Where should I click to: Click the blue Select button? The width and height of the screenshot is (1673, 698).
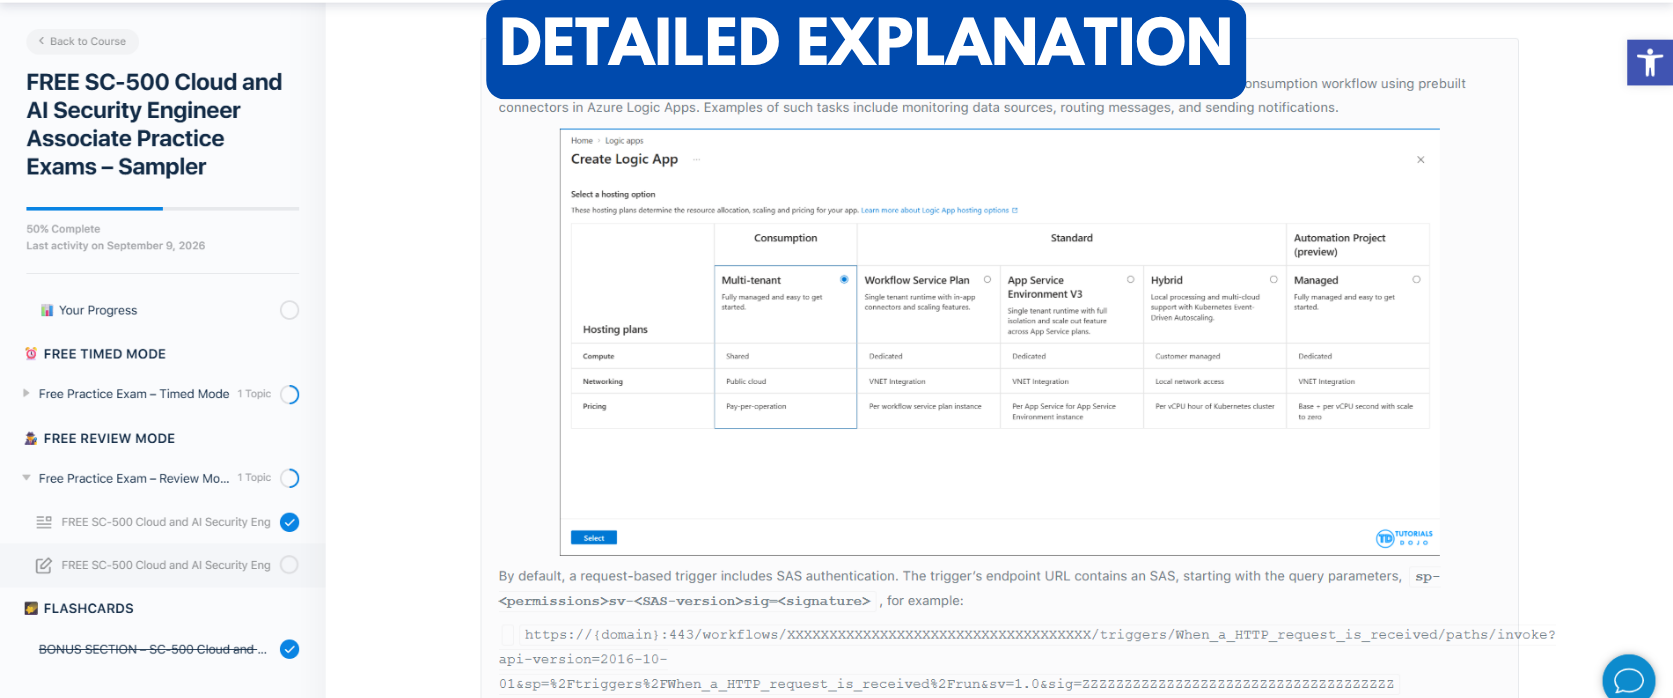point(594,538)
